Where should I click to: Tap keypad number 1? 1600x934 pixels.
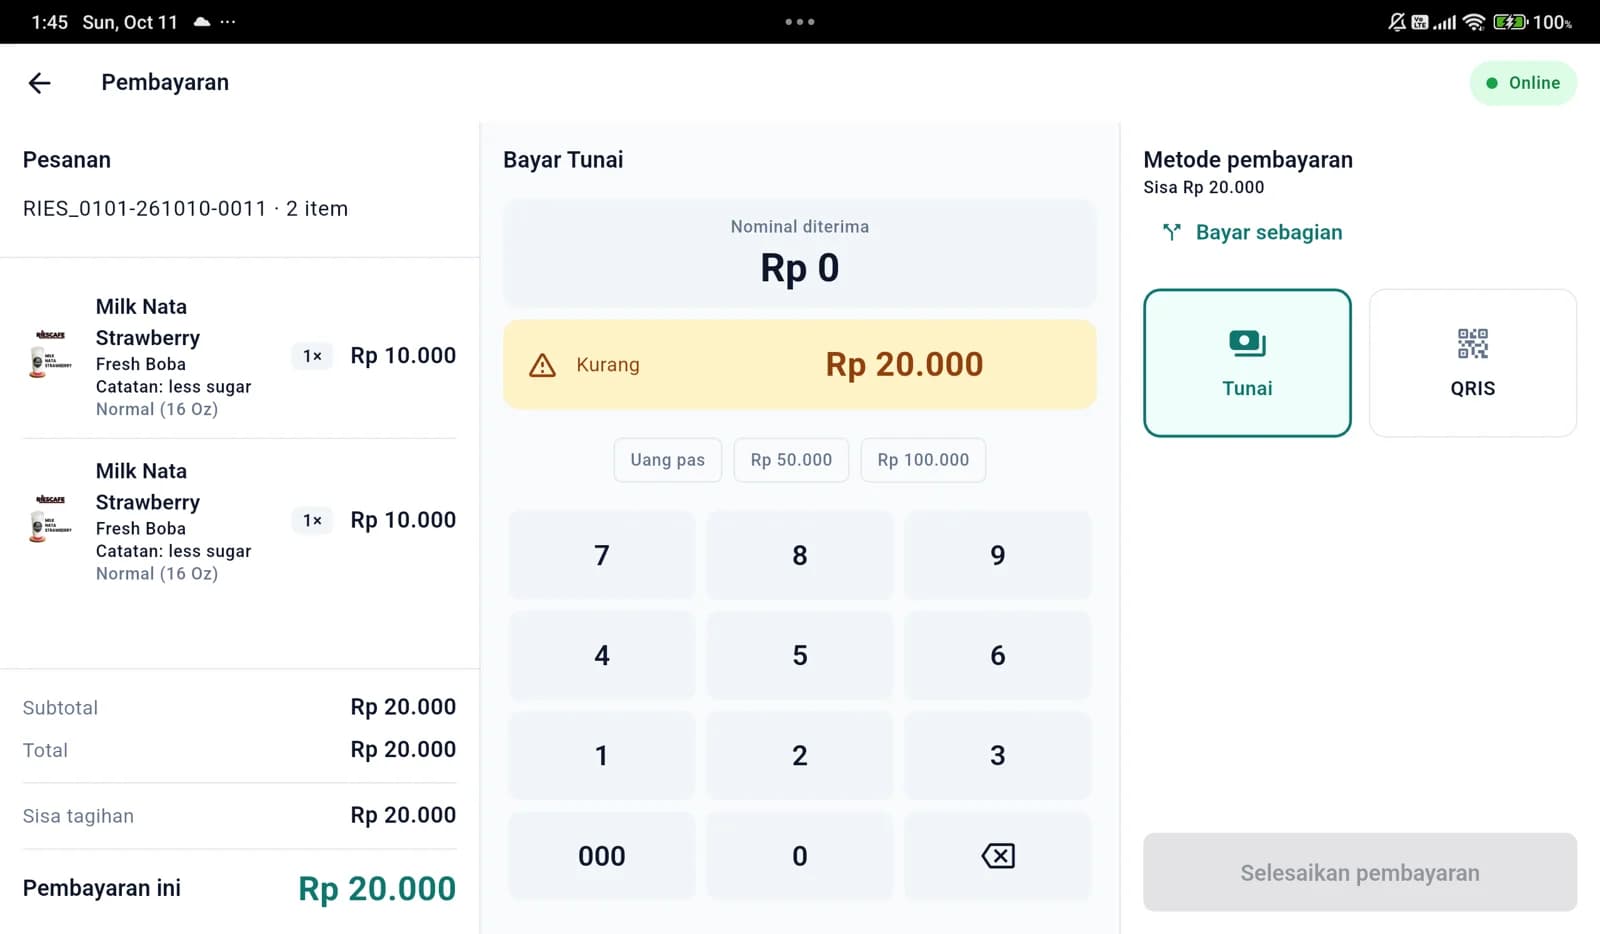click(602, 755)
